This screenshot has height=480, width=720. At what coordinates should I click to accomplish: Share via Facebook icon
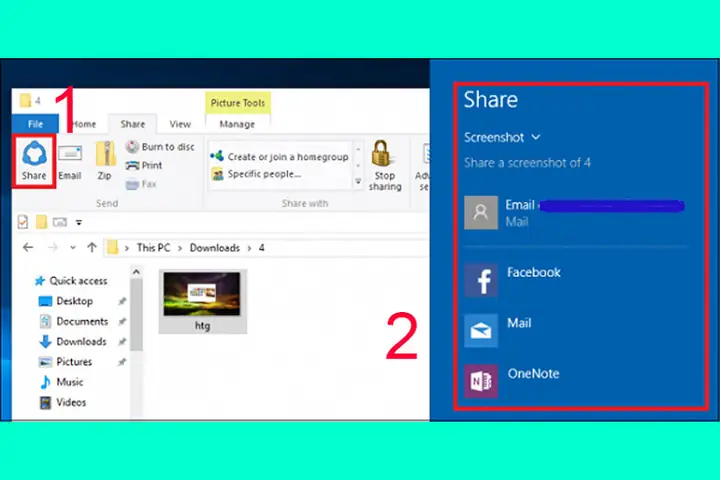[481, 280]
